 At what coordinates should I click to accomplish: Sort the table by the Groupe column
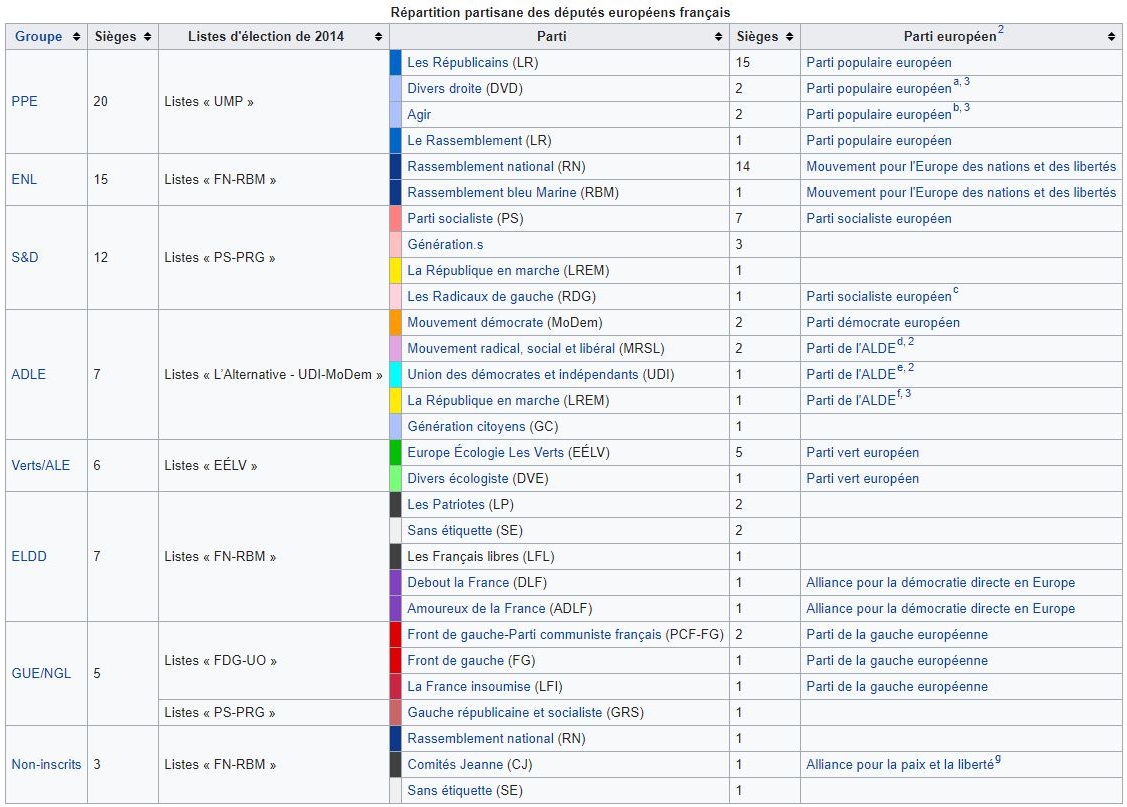(78, 36)
